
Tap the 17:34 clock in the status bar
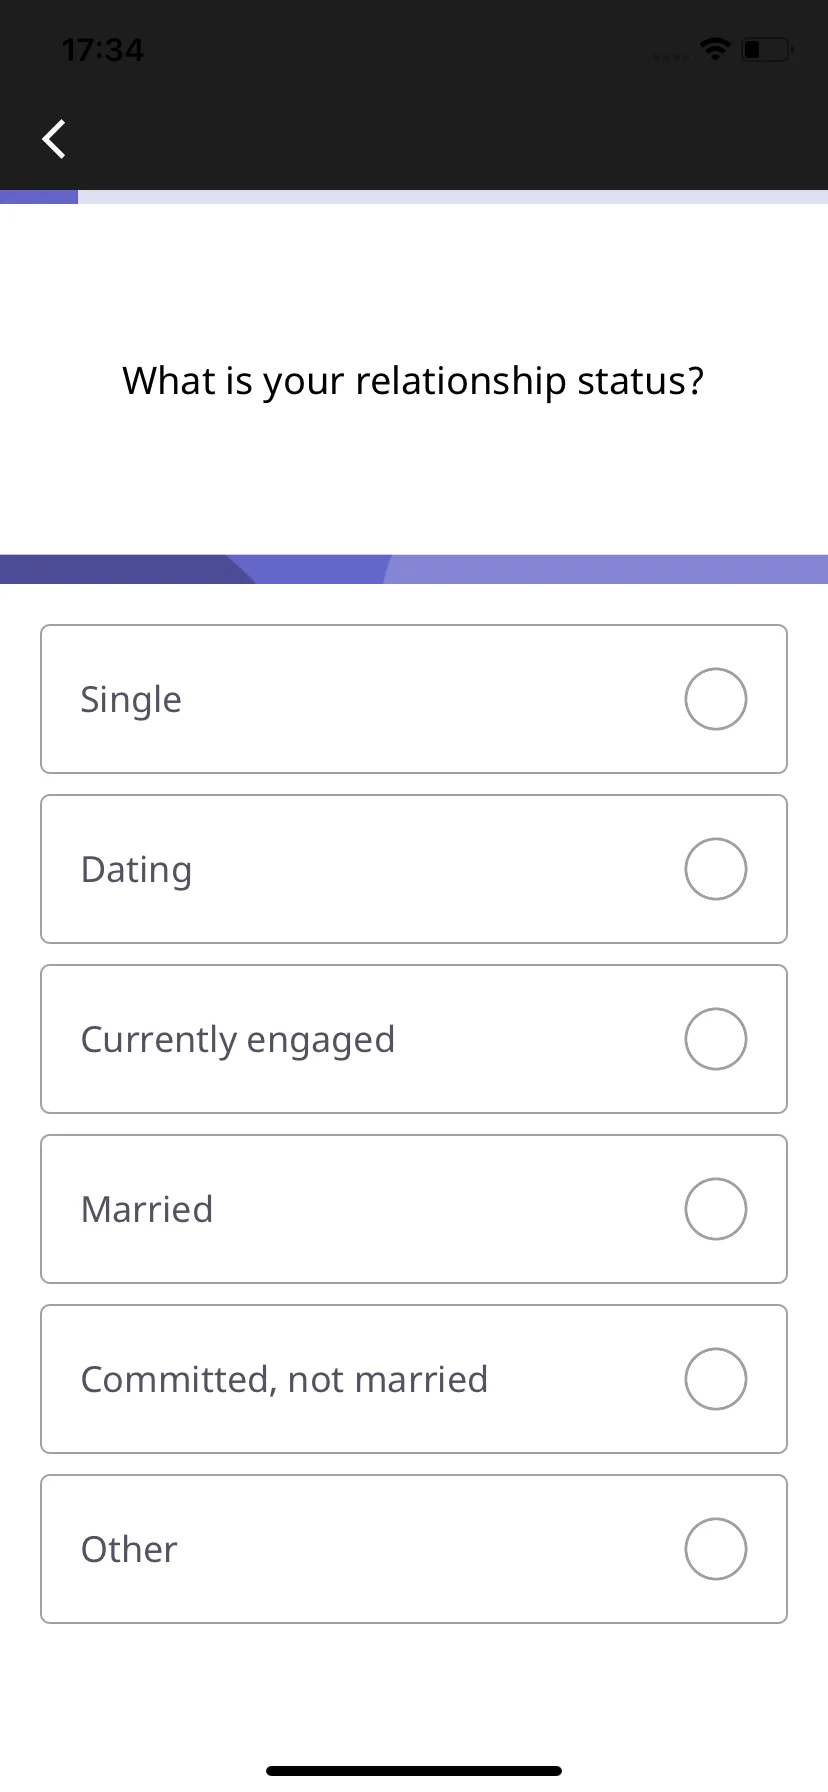point(103,49)
